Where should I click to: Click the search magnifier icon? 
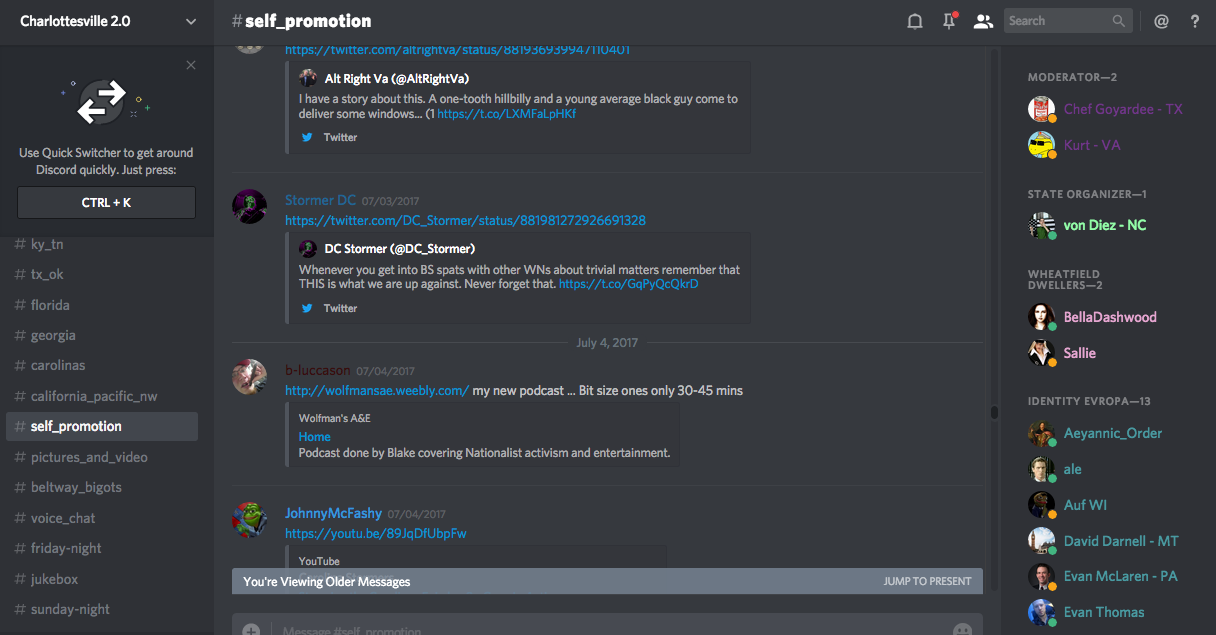pyautogui.click(x=1119, y=21)
